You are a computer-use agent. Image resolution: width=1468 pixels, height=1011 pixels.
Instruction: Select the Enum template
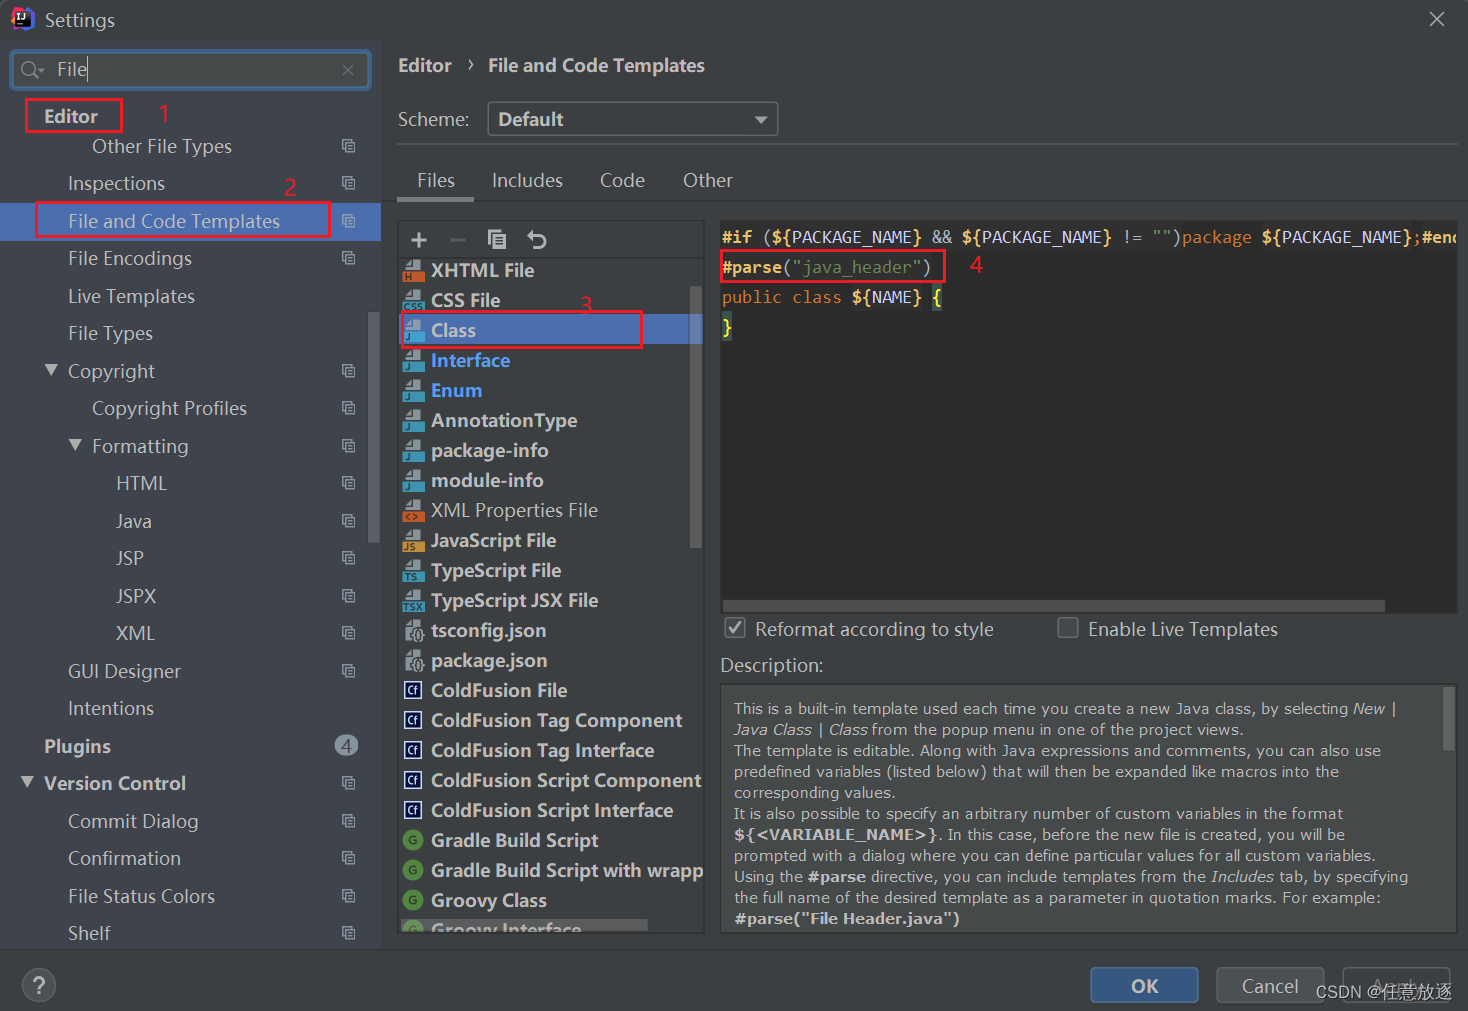coord(456,390)
